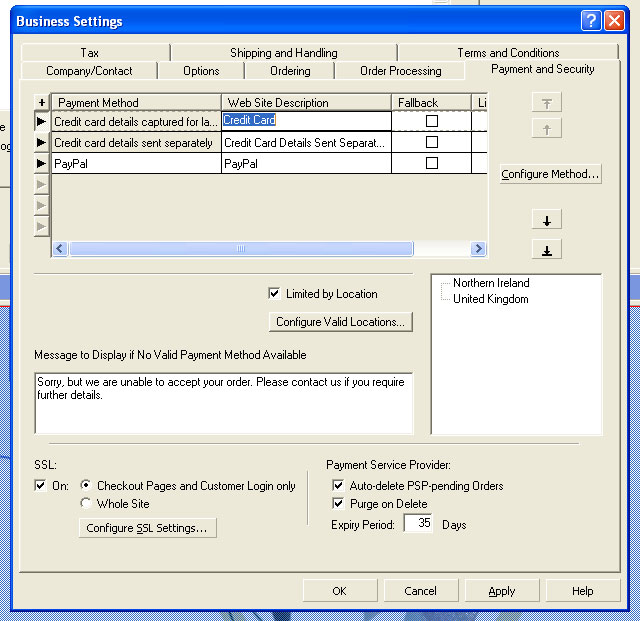
Task: Select the Whole Site radio option
Action: [x=86, y=504]
